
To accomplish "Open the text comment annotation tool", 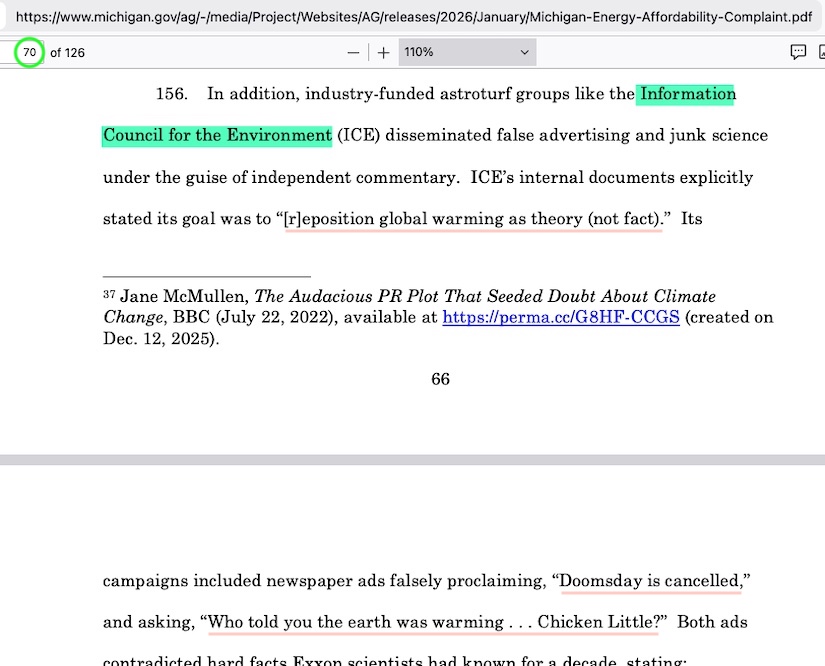I will tap(798, 53).
